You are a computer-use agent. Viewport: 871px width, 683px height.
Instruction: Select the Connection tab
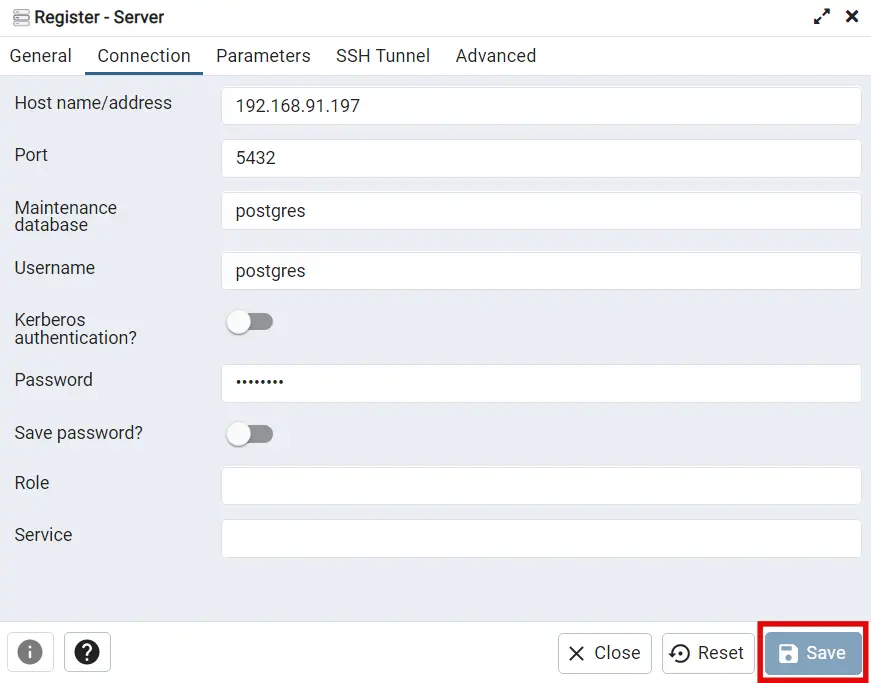(144, 56)
